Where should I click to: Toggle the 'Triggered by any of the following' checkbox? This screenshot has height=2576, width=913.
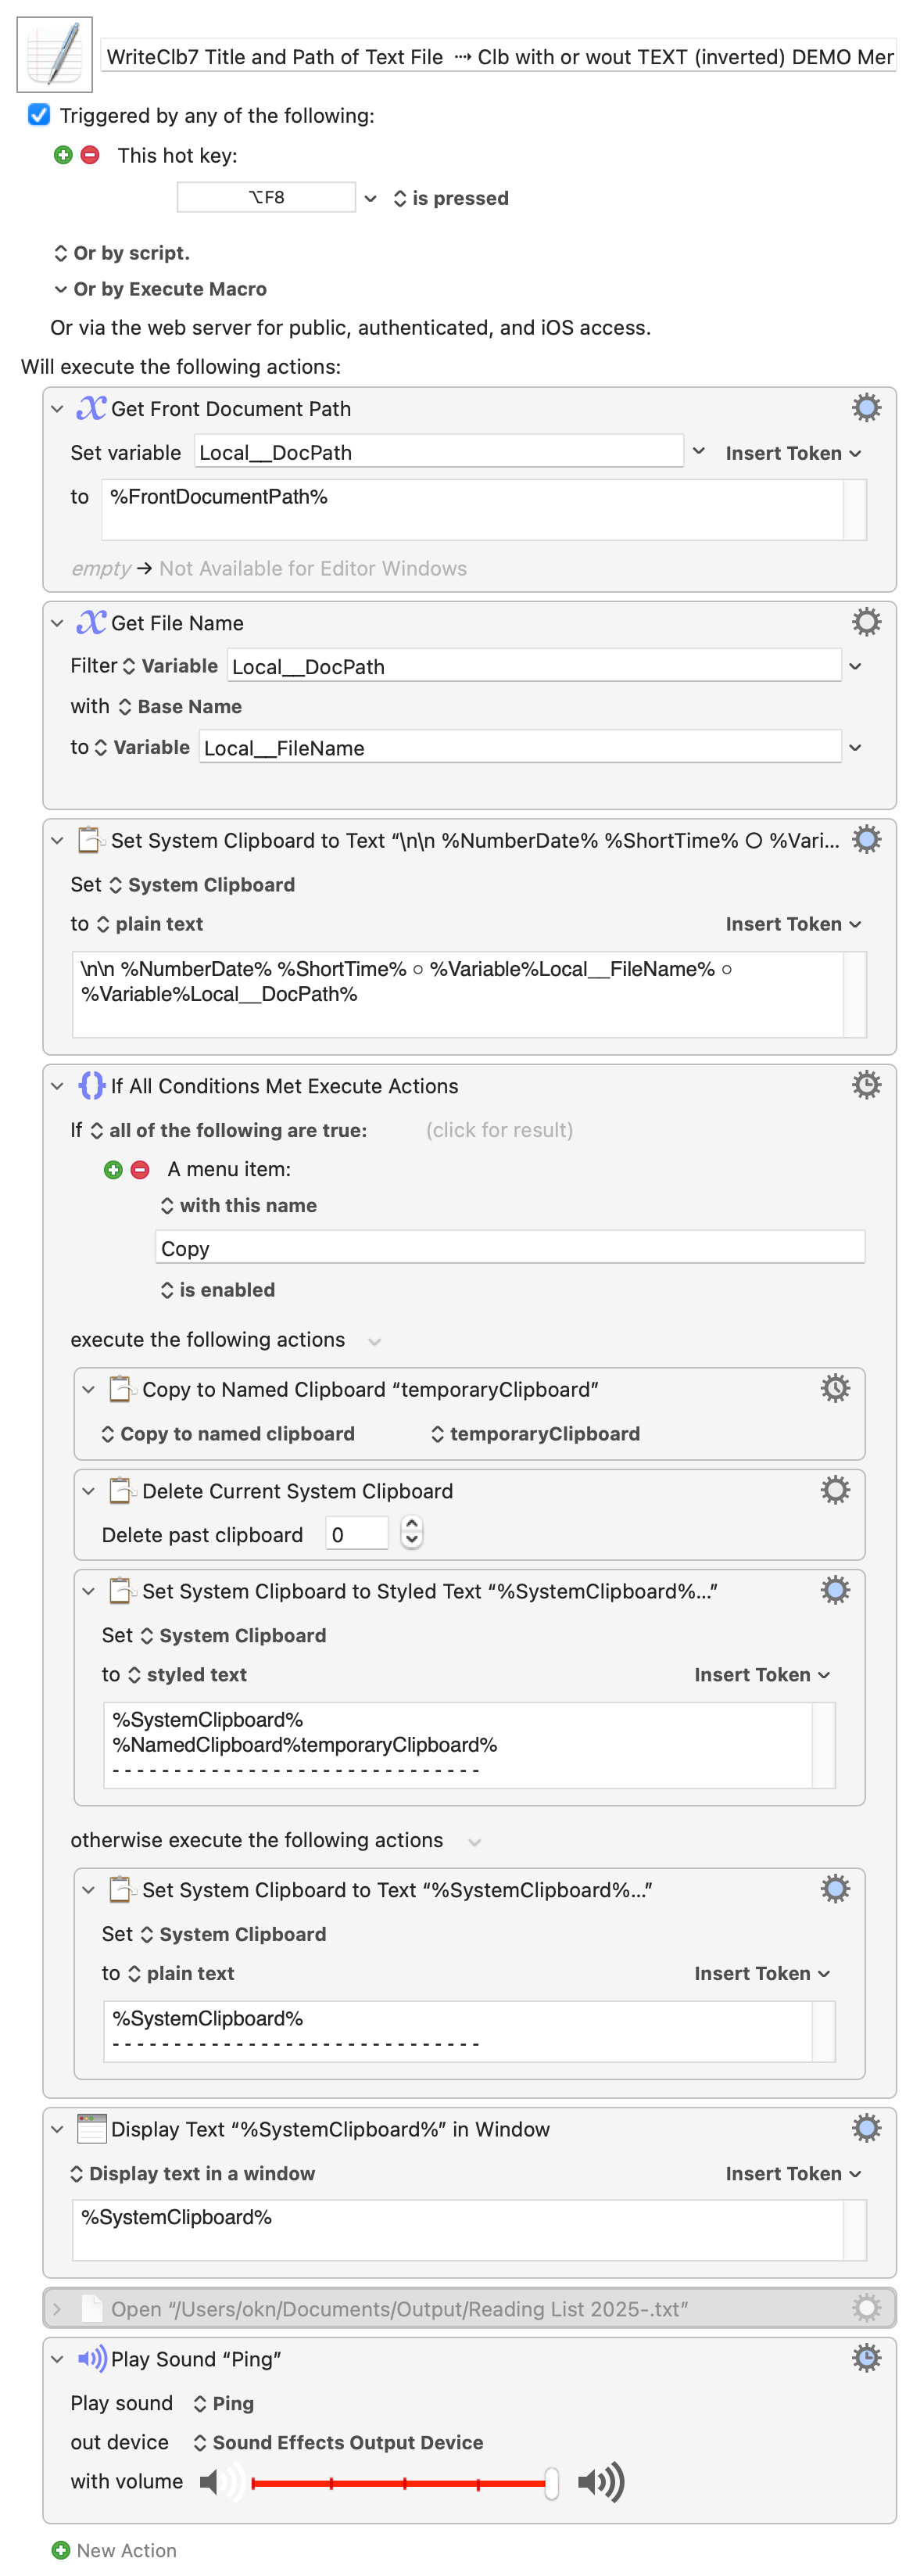point(39,115)
